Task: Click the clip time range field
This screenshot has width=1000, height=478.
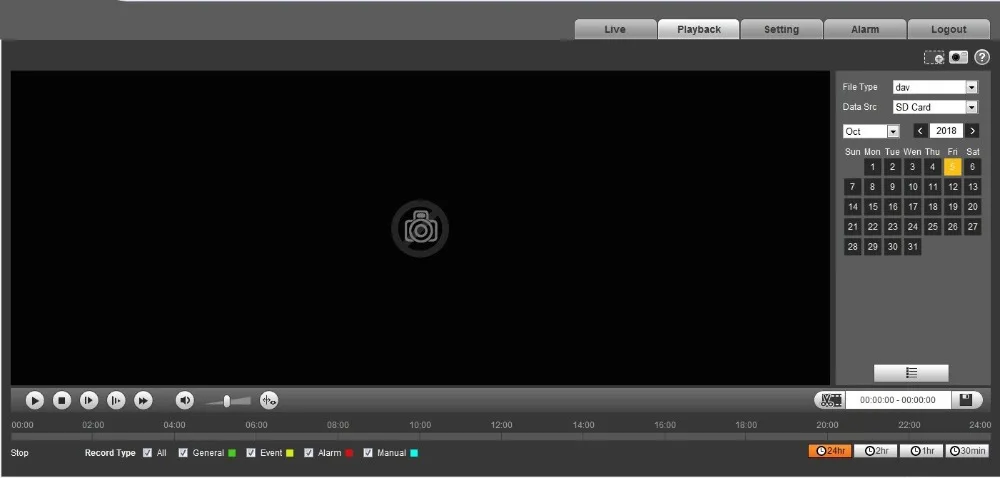Action: (898, 400)
